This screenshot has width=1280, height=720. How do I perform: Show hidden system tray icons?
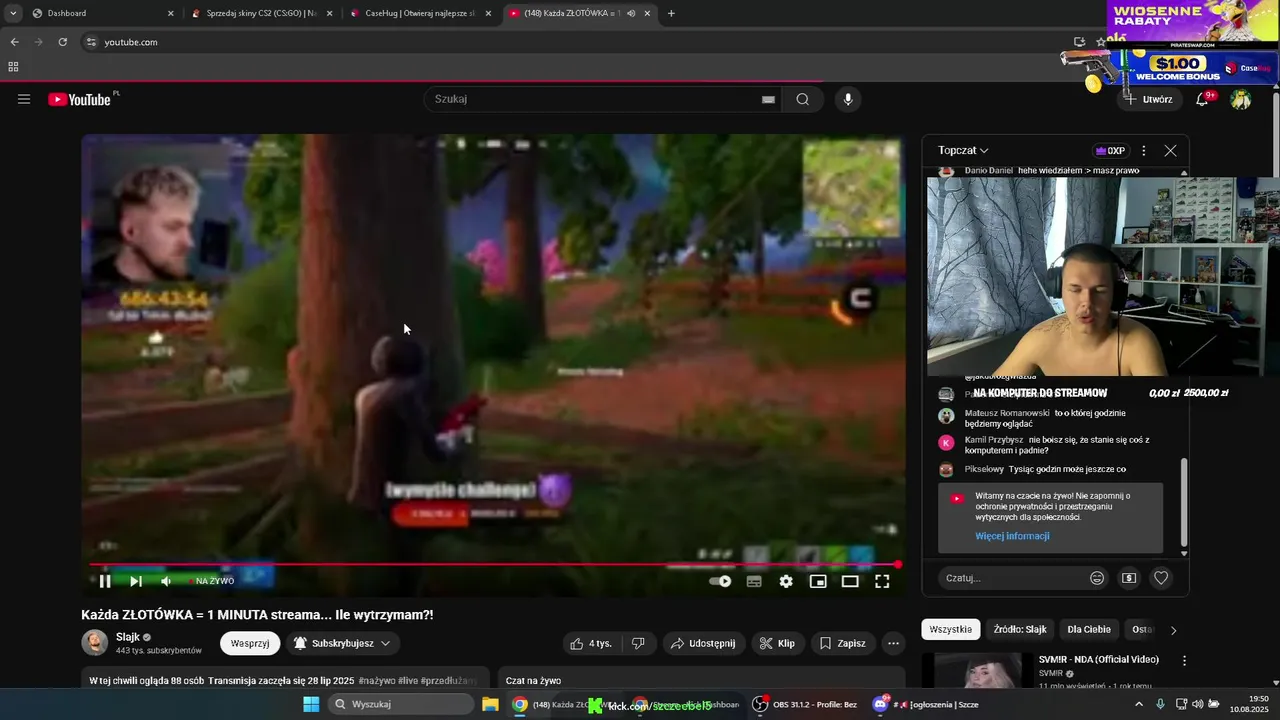(1139, 704)
